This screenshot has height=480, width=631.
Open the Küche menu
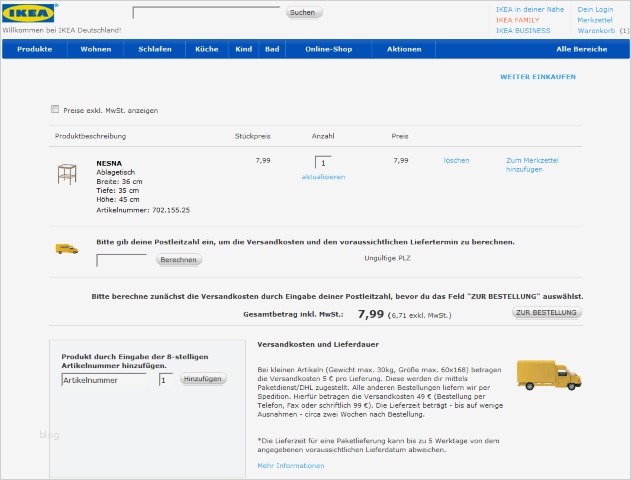(207, 49)
